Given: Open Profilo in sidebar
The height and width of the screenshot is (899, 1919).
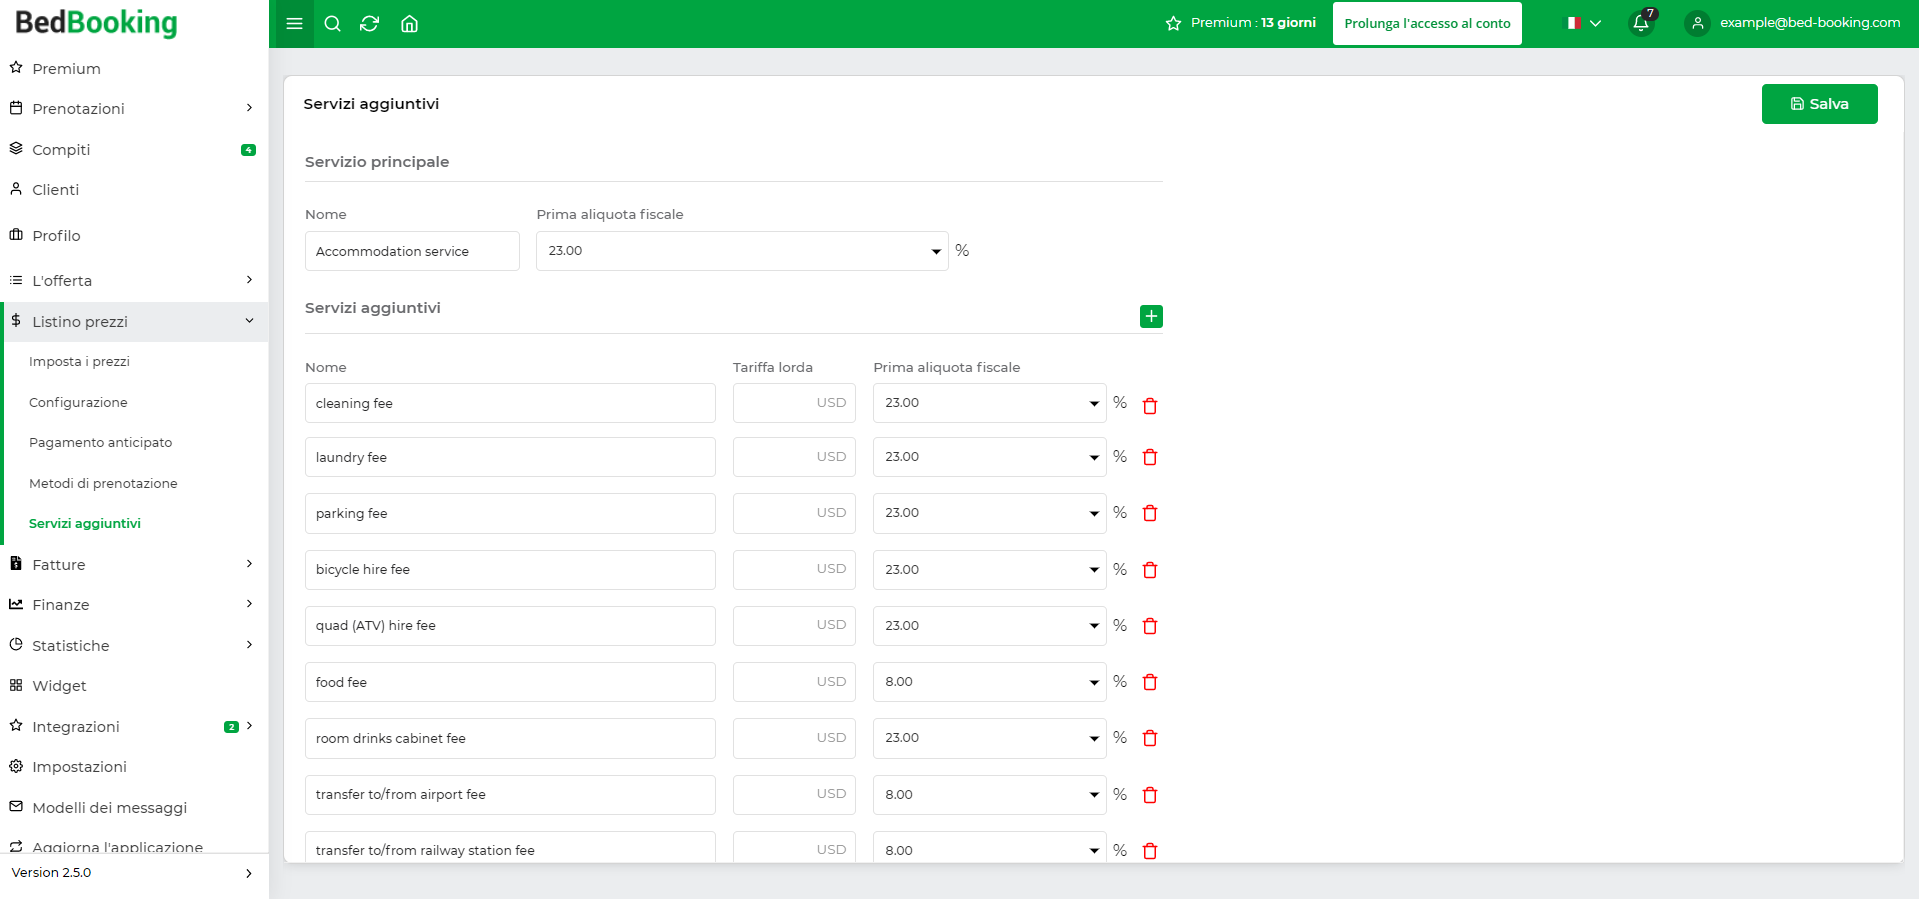Looking at the screenshot, I should 134,235.
